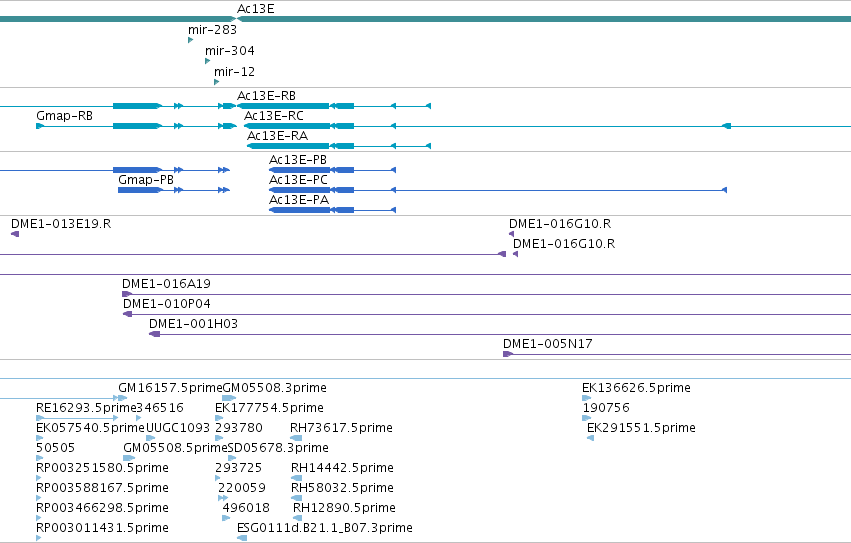Click the Ac13E-RB transcript label
This screenshot has width=851, height=543.
click(x=266, y=96)
